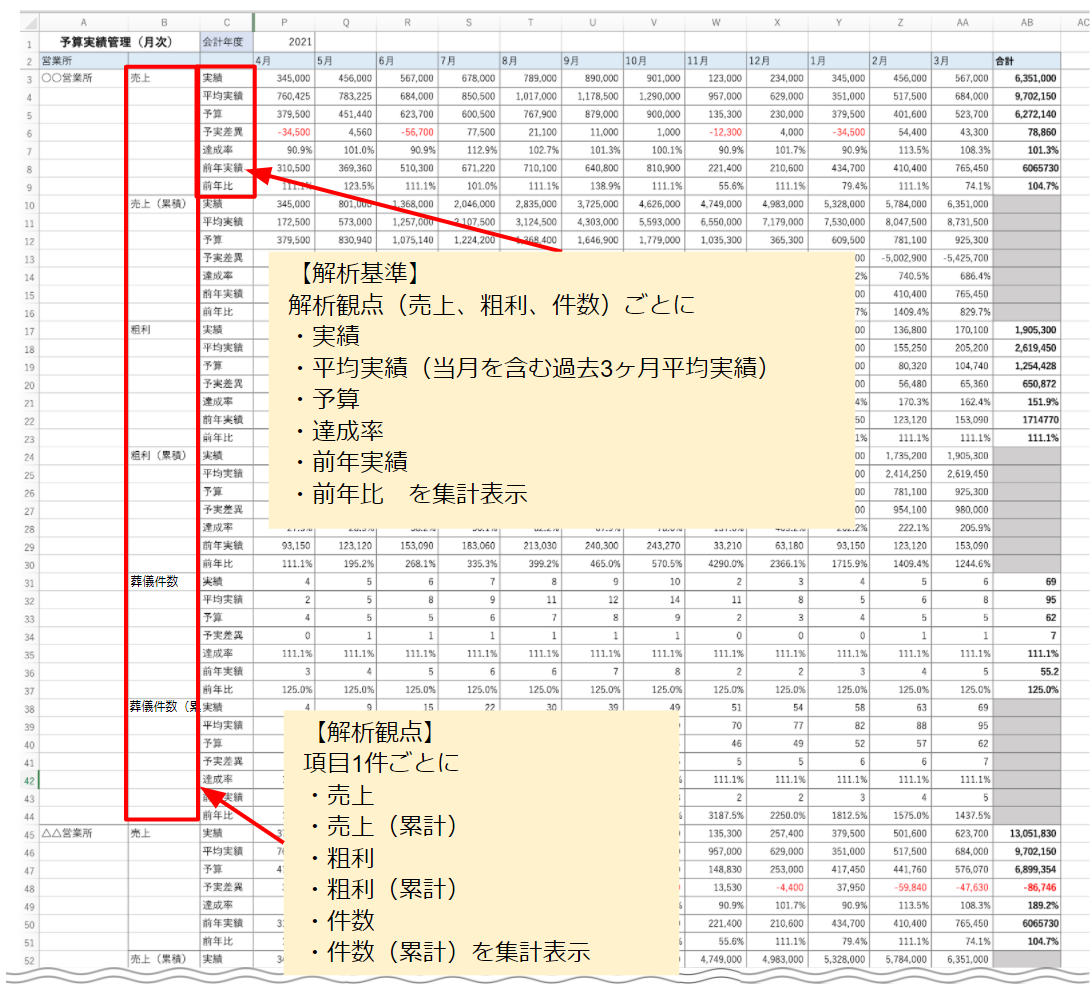This screenshot has width=1091, height=991.
Task: Select the column AA header
Action: 962,22
